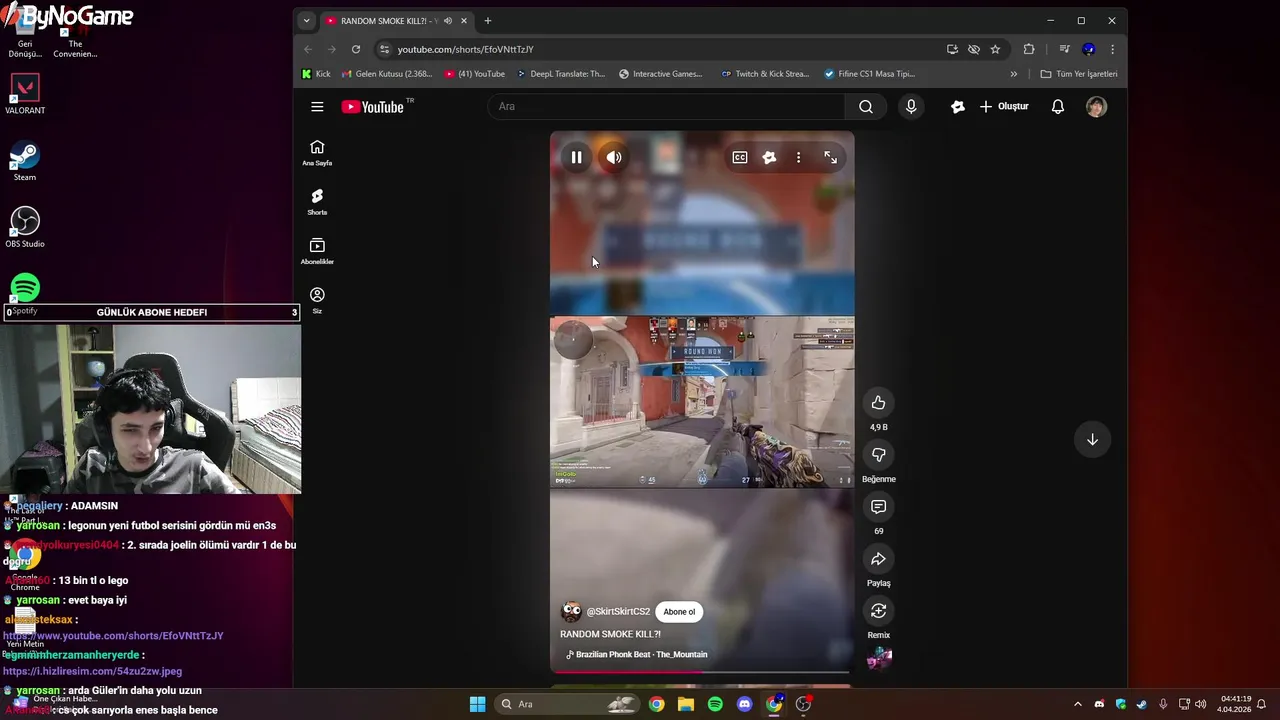Open the Kick bookmark
Viewport: 1280px width, 720px height.
[316, 74]
